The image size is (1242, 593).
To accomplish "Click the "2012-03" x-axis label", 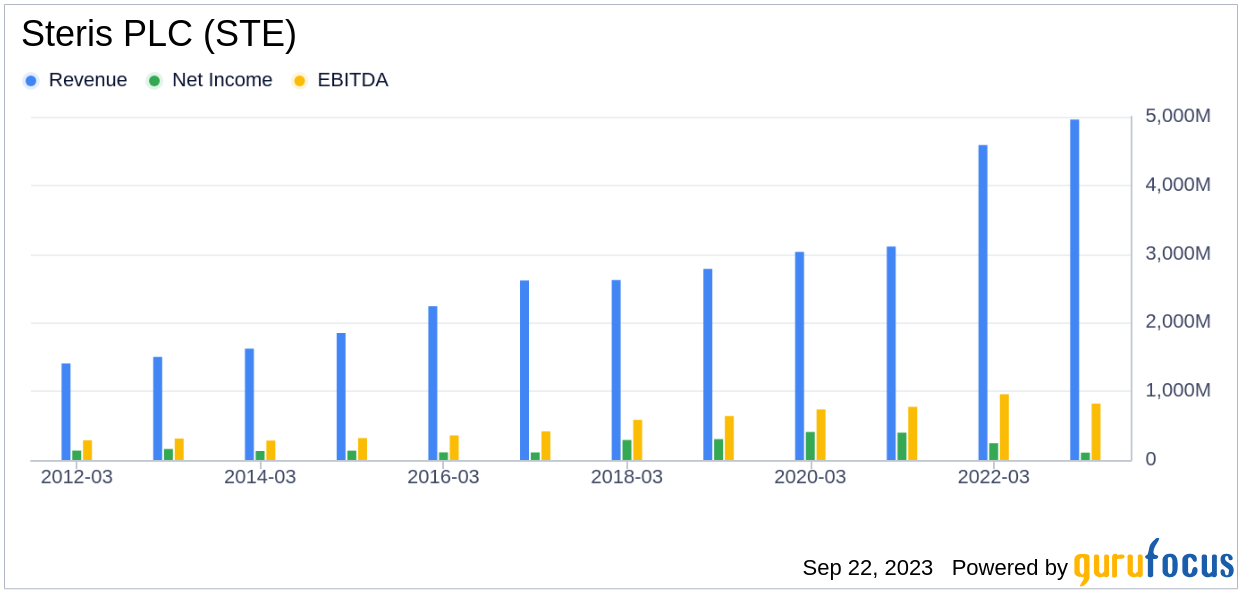I will tap(77, 477).
